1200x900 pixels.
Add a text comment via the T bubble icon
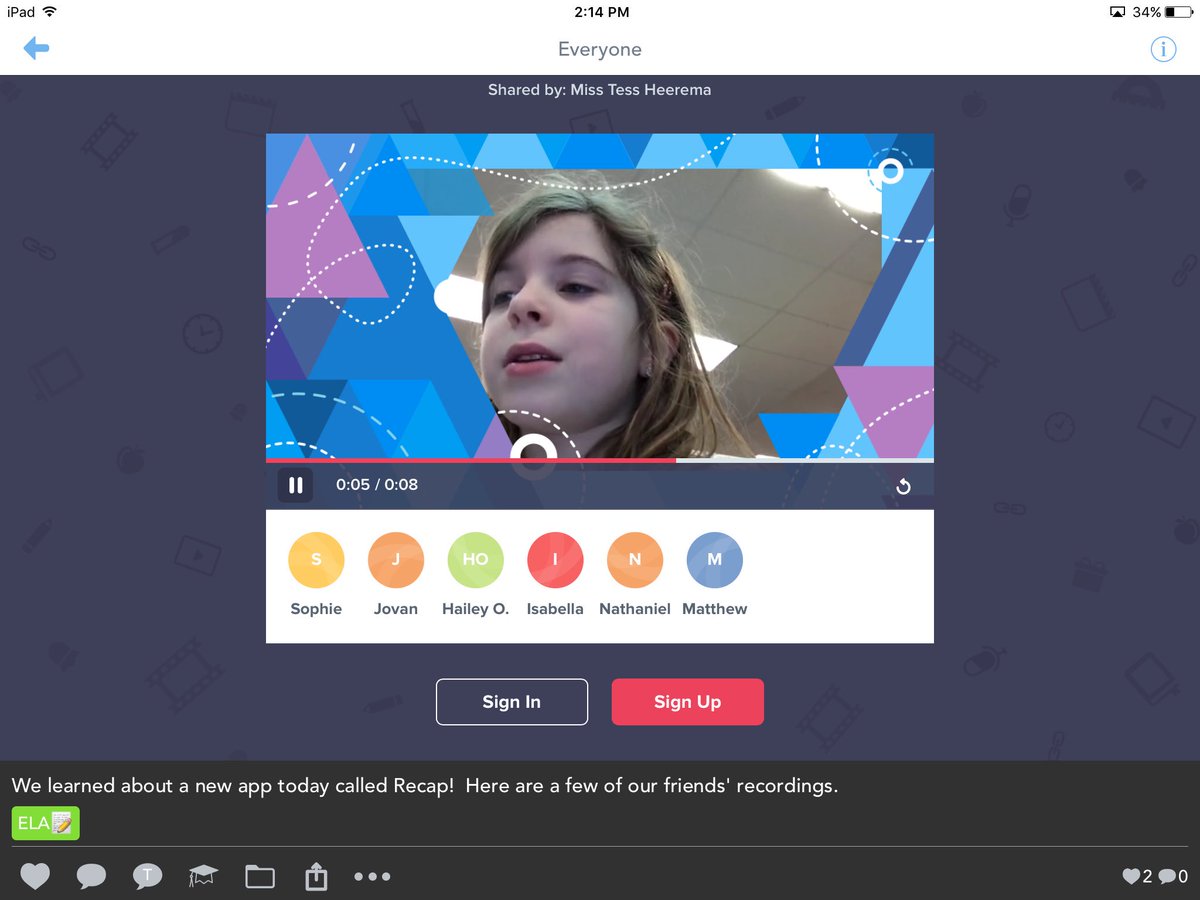click(147, 876)
